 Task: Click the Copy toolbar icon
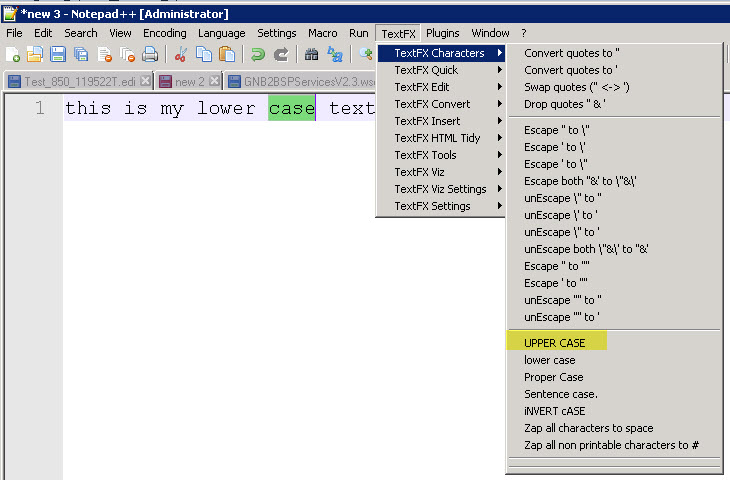(x=203, y=54)
